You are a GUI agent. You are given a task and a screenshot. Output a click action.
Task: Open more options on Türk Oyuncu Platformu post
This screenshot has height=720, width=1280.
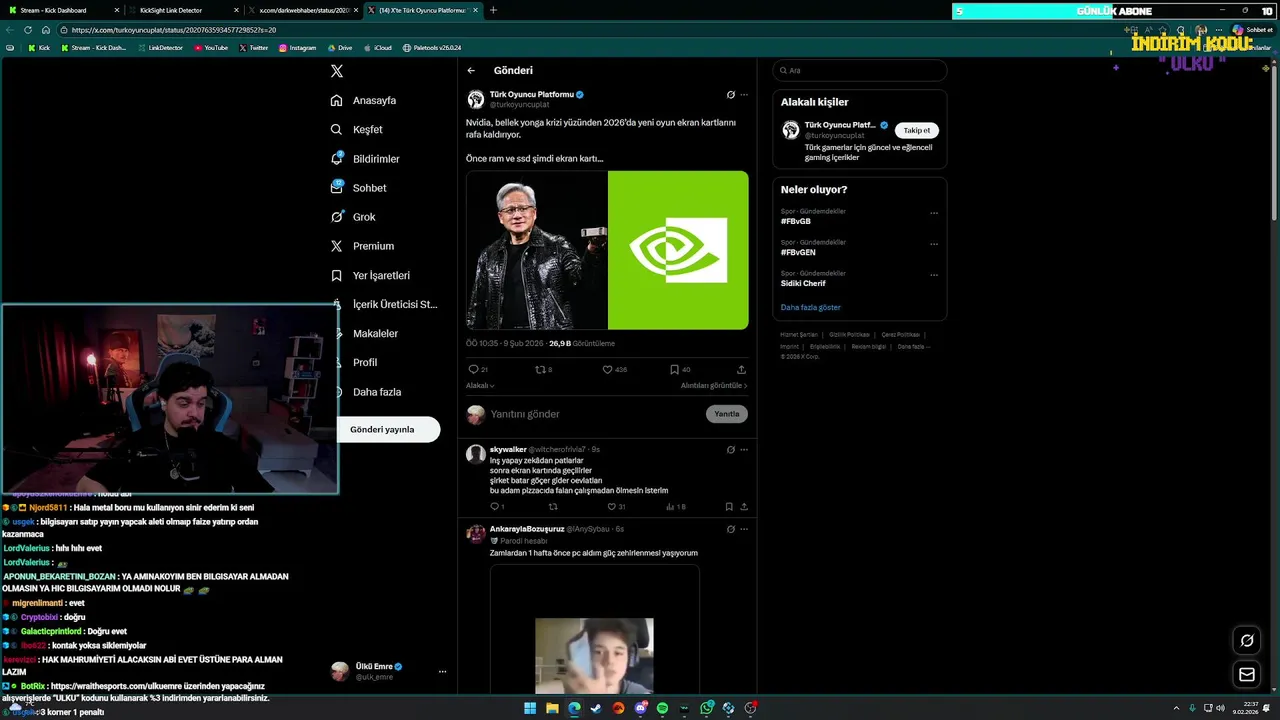(x=744, y=95)
